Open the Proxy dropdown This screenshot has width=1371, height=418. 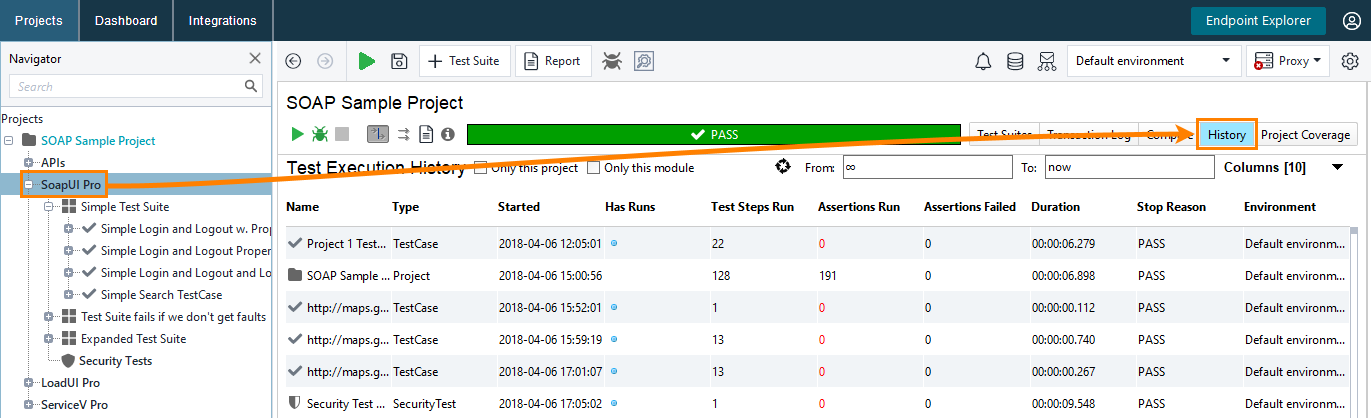[1287, 61]
